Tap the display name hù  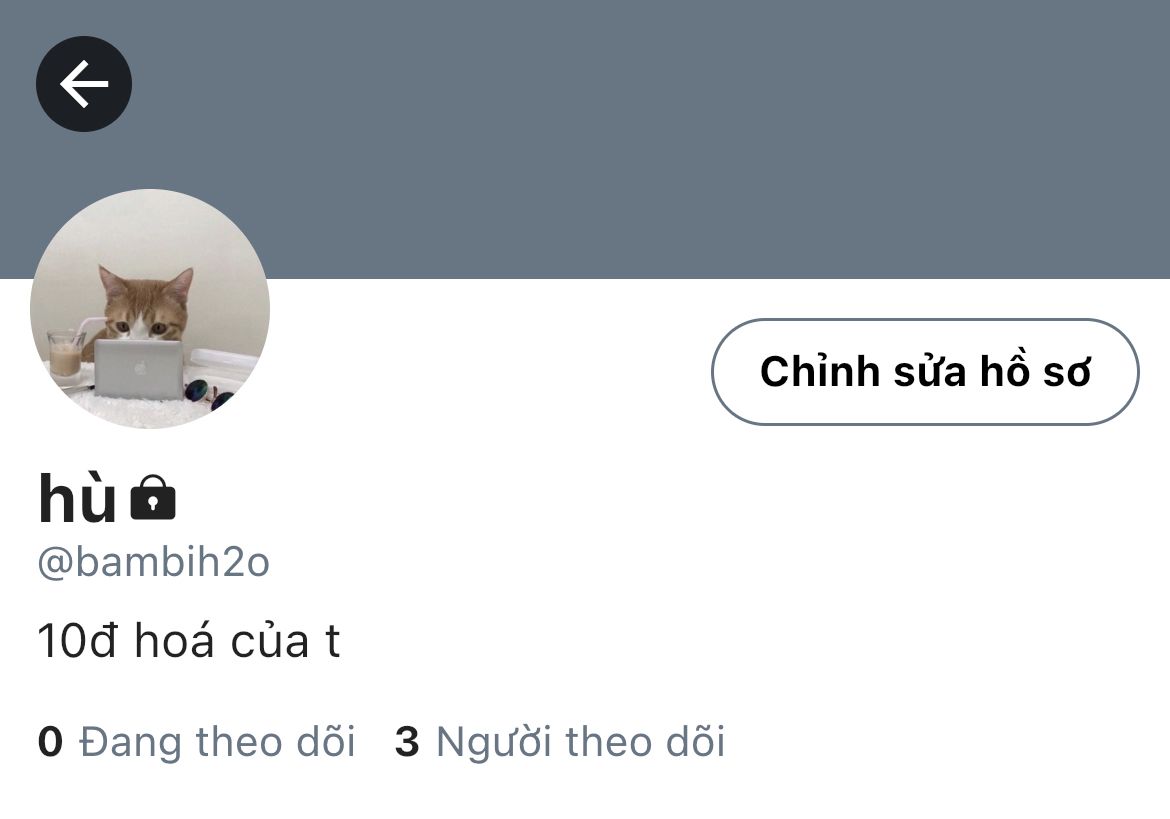click(77, 498)
